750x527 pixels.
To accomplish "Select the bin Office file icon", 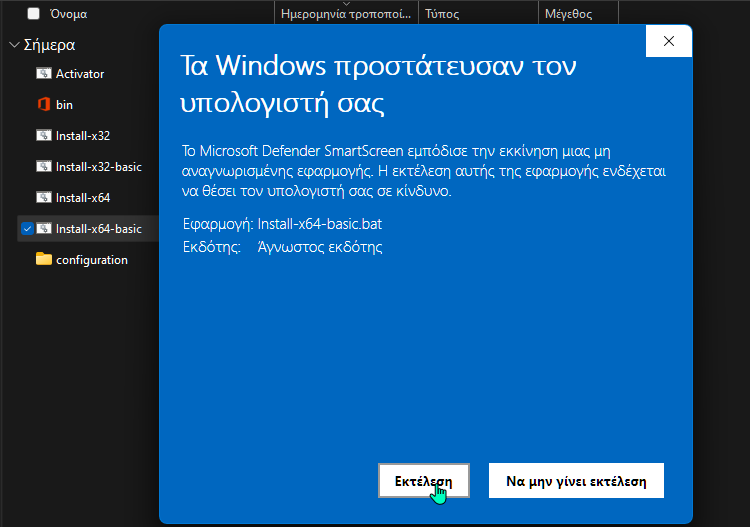I will (x=44, y=104).
